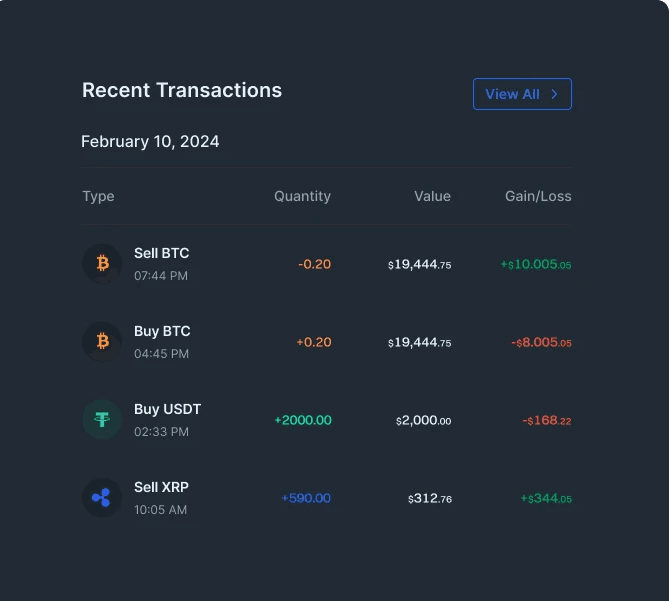Click the chevron arrow inside View All
This screenshot has width=669, height=601.
pyautogui.click(x=554, y=94)
